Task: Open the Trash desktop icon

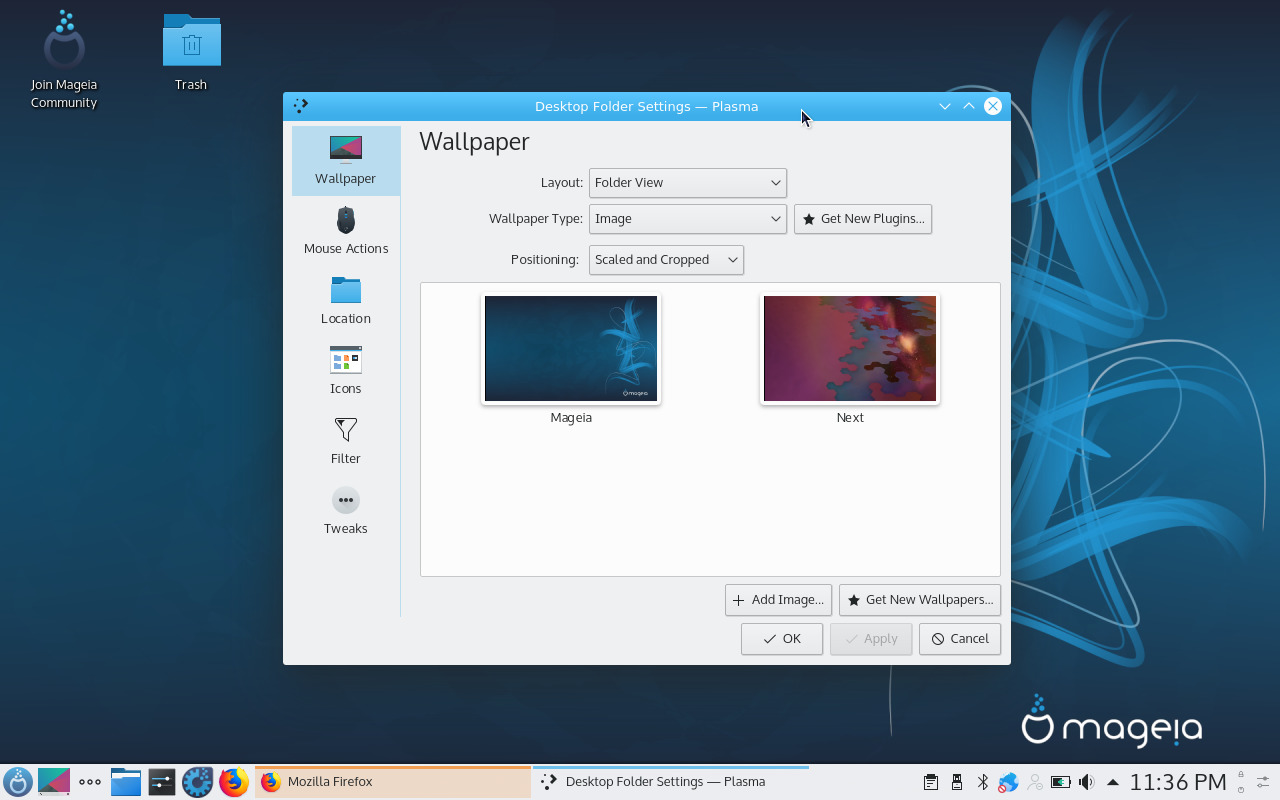Action: click(191, 52)
